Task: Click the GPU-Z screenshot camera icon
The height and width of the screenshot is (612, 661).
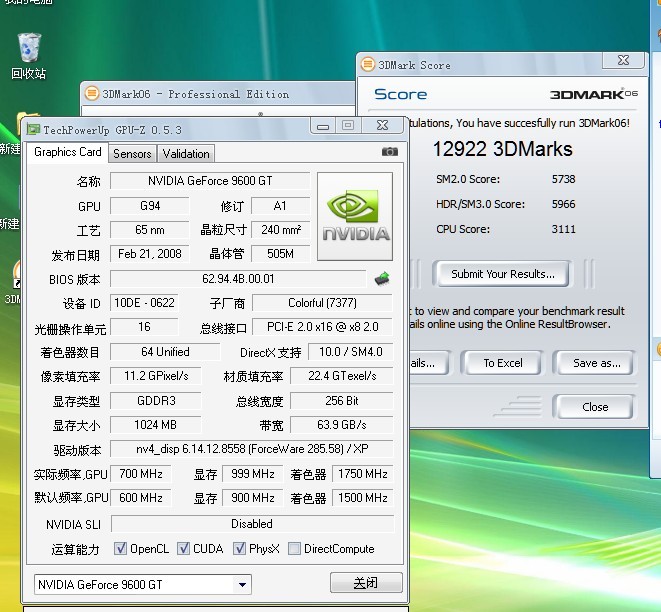Action: pyautogui.click(x=390, y=151)
